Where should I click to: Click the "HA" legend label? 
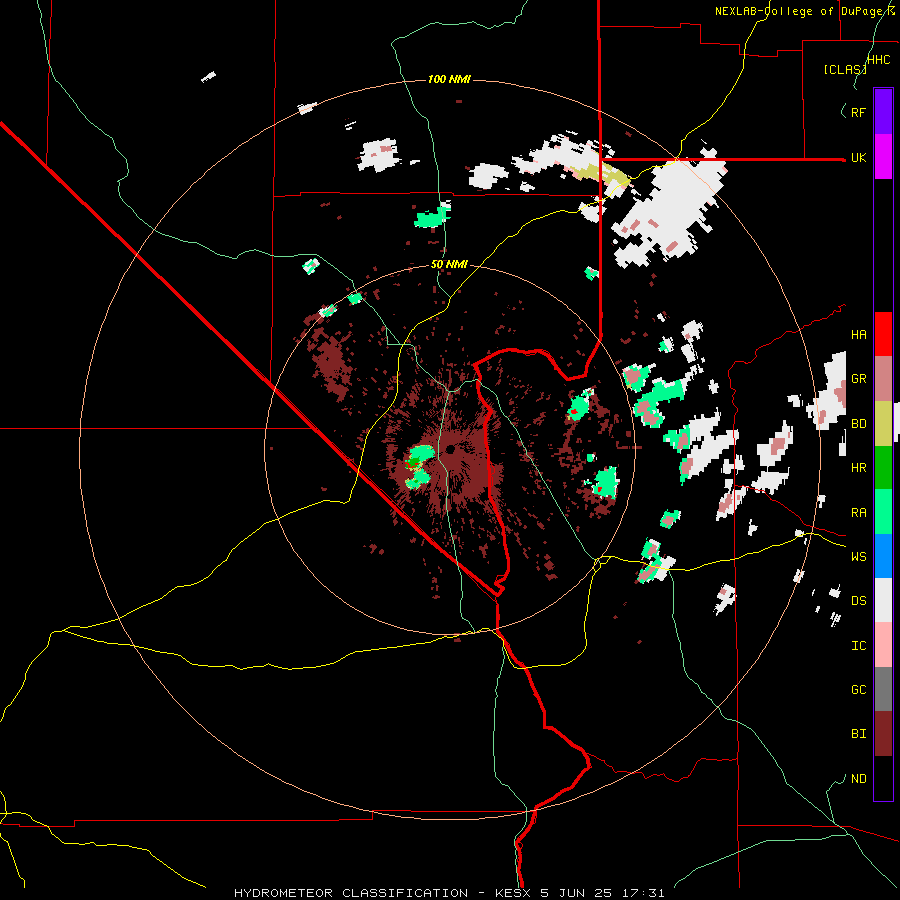(x=858, y=334)
